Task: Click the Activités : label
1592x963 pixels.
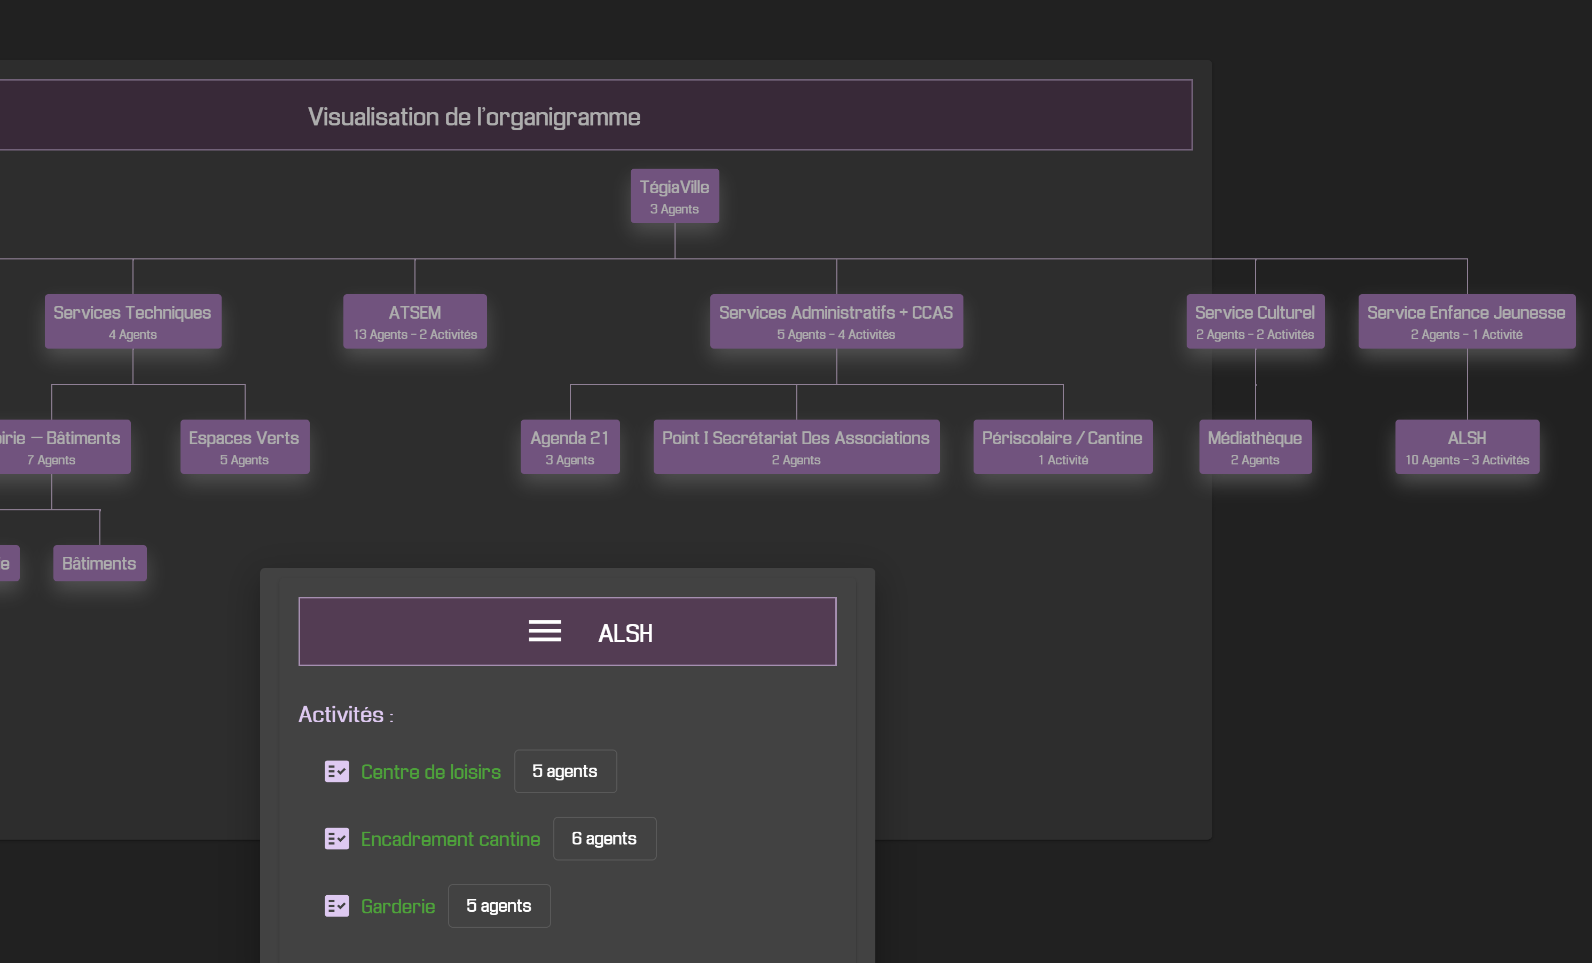Action: click(346, 715)
